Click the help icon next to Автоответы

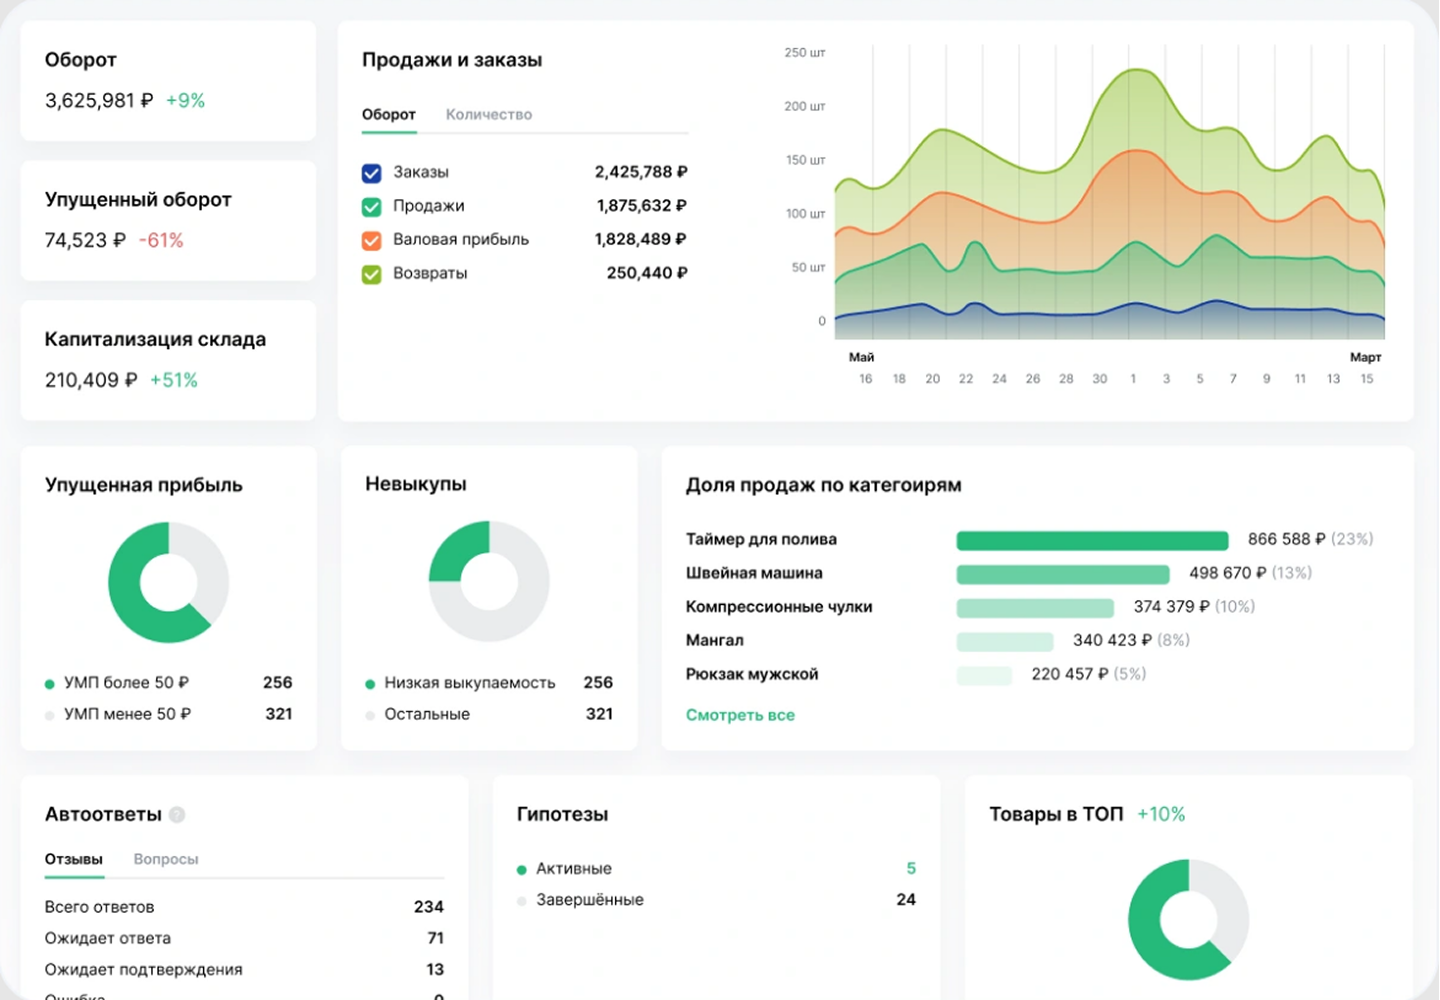[x=178, y=814]
